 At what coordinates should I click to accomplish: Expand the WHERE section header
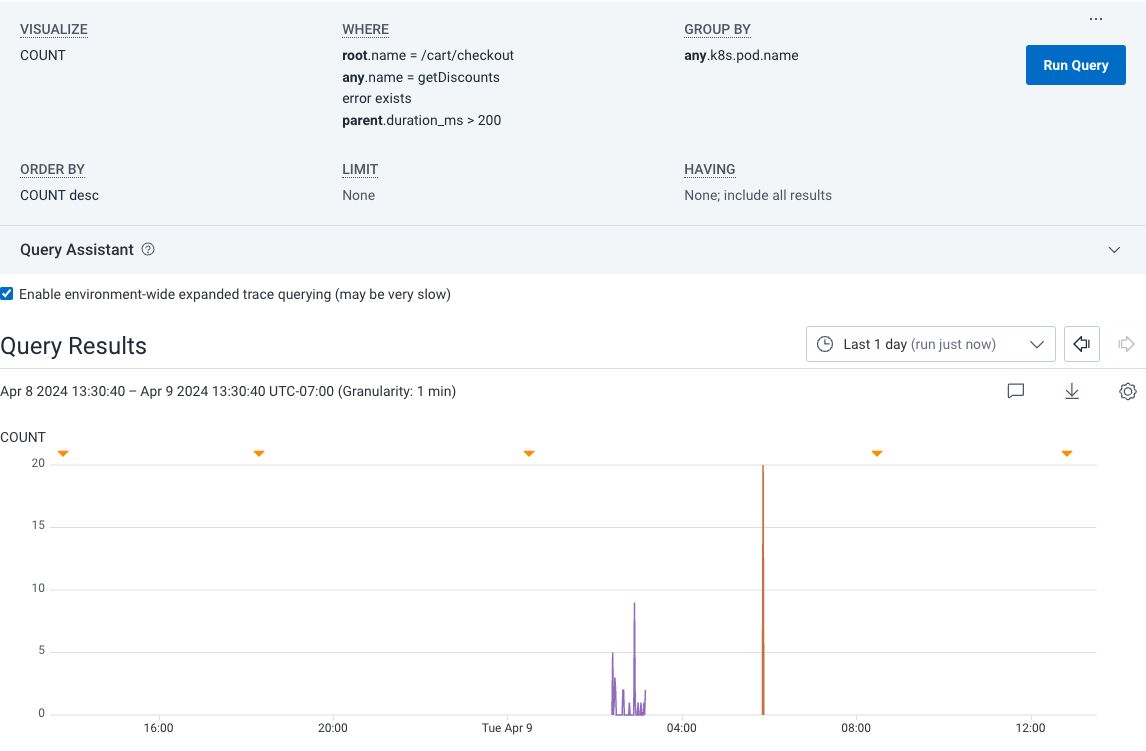365,29
